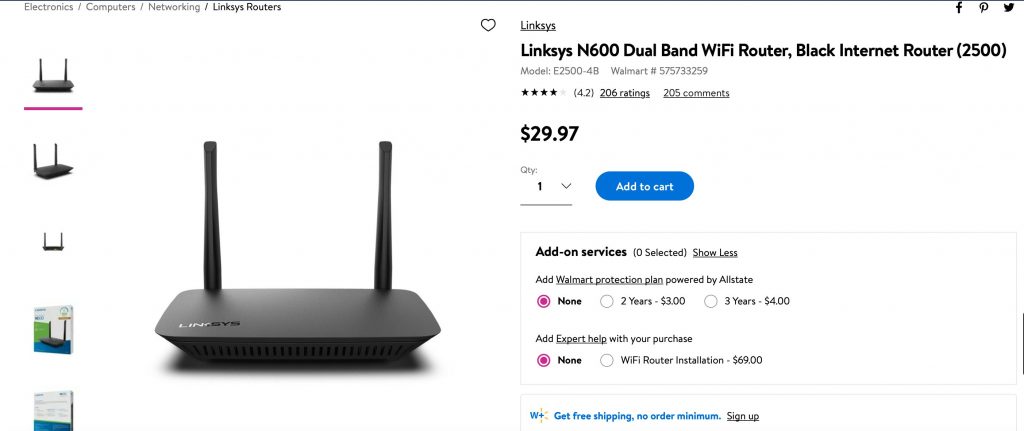Open the 205 comments link
1024x431 pixels.
(x=696, y=93)
